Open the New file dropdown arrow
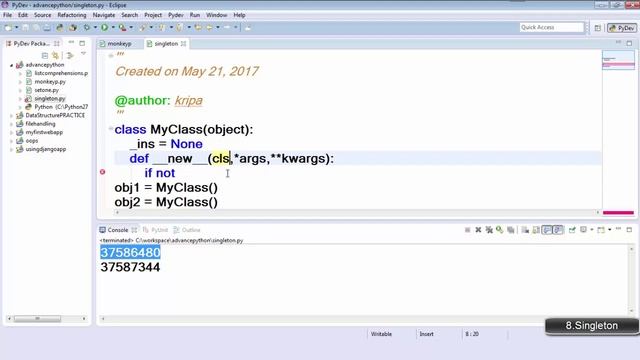Screen dimensions: 640x360 click(x=17, y=27)
